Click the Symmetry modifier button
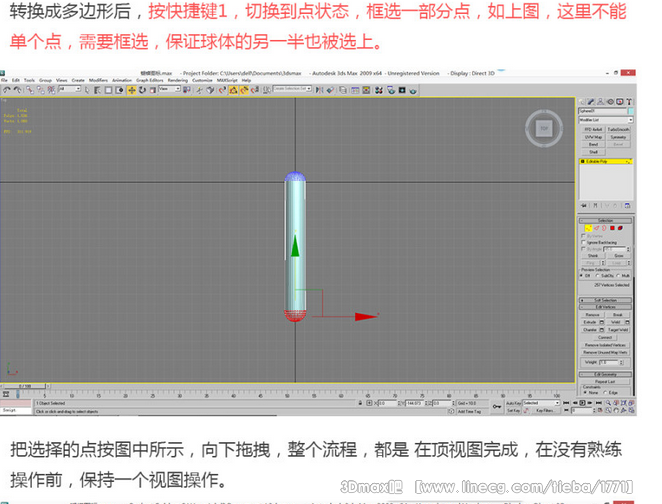The image size is (662, 504). [619, 137]
